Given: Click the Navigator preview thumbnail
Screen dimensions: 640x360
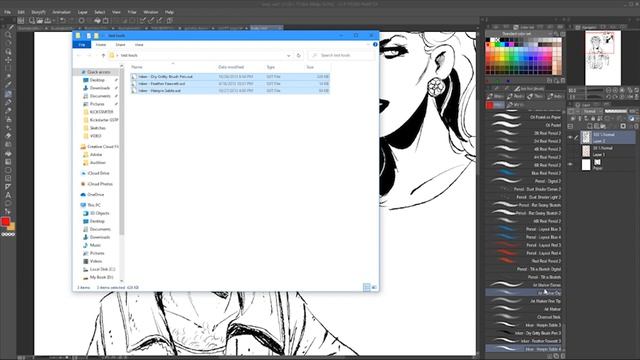Looking at the screenshot, I should 603,58.
